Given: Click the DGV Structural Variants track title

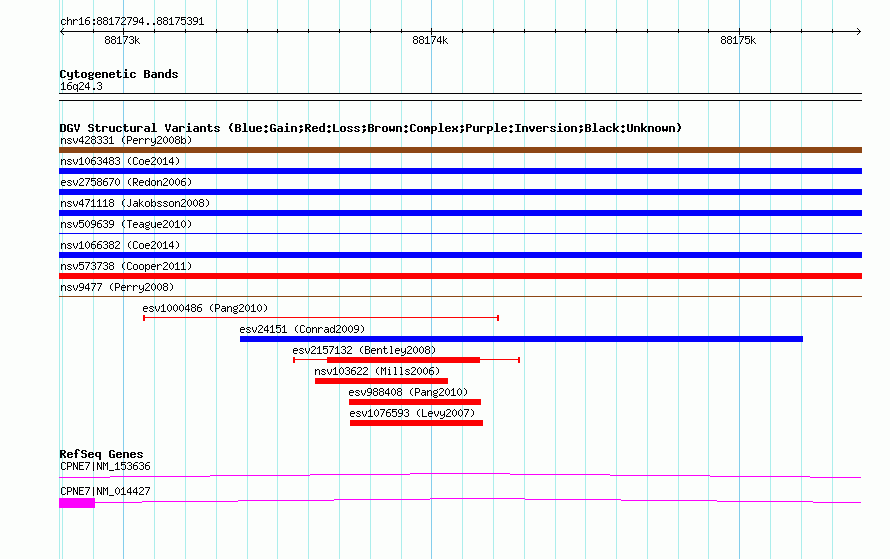Looking at the screenshot, I should click(370, 128).
